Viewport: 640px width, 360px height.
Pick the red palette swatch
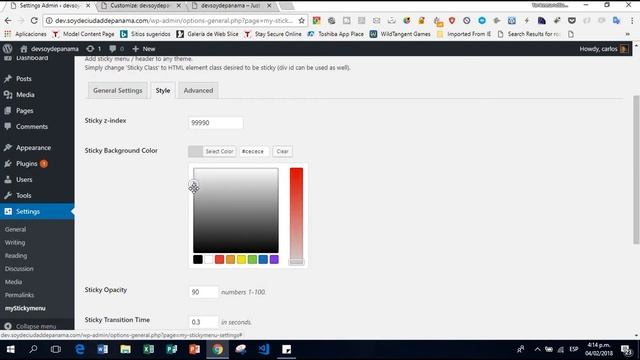pos(220,260)
